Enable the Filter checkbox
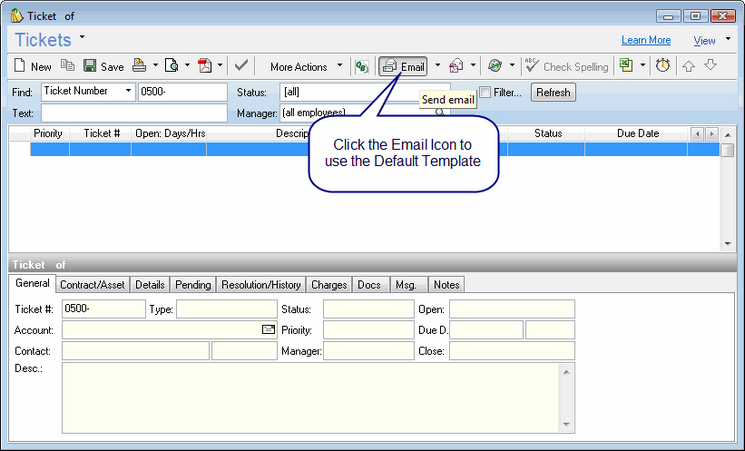 tap(485, 92)
